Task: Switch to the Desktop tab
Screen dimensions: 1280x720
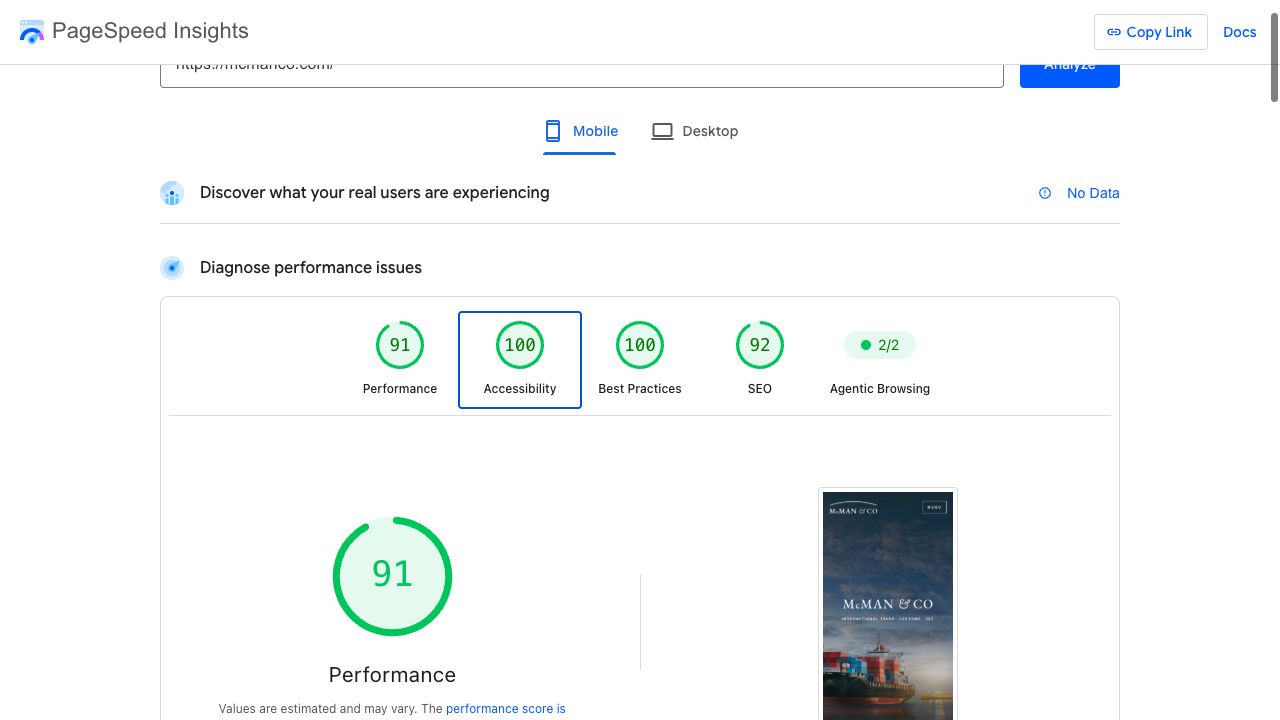Action: pyautogui.click(x=695, y=131)
